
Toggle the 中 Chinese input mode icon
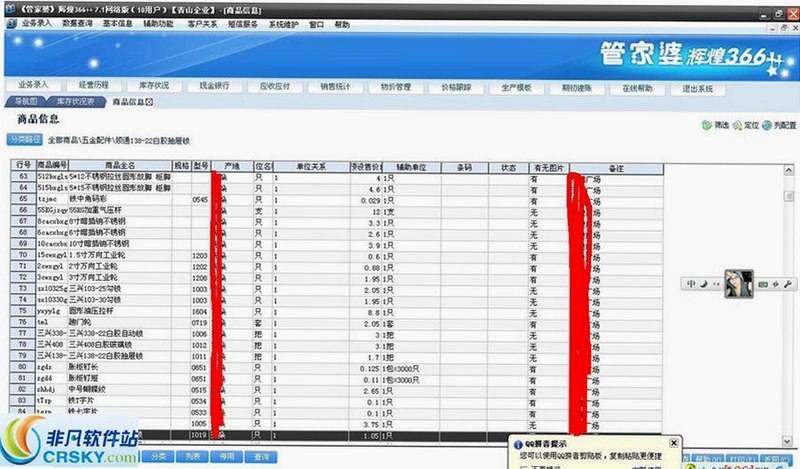691,284
